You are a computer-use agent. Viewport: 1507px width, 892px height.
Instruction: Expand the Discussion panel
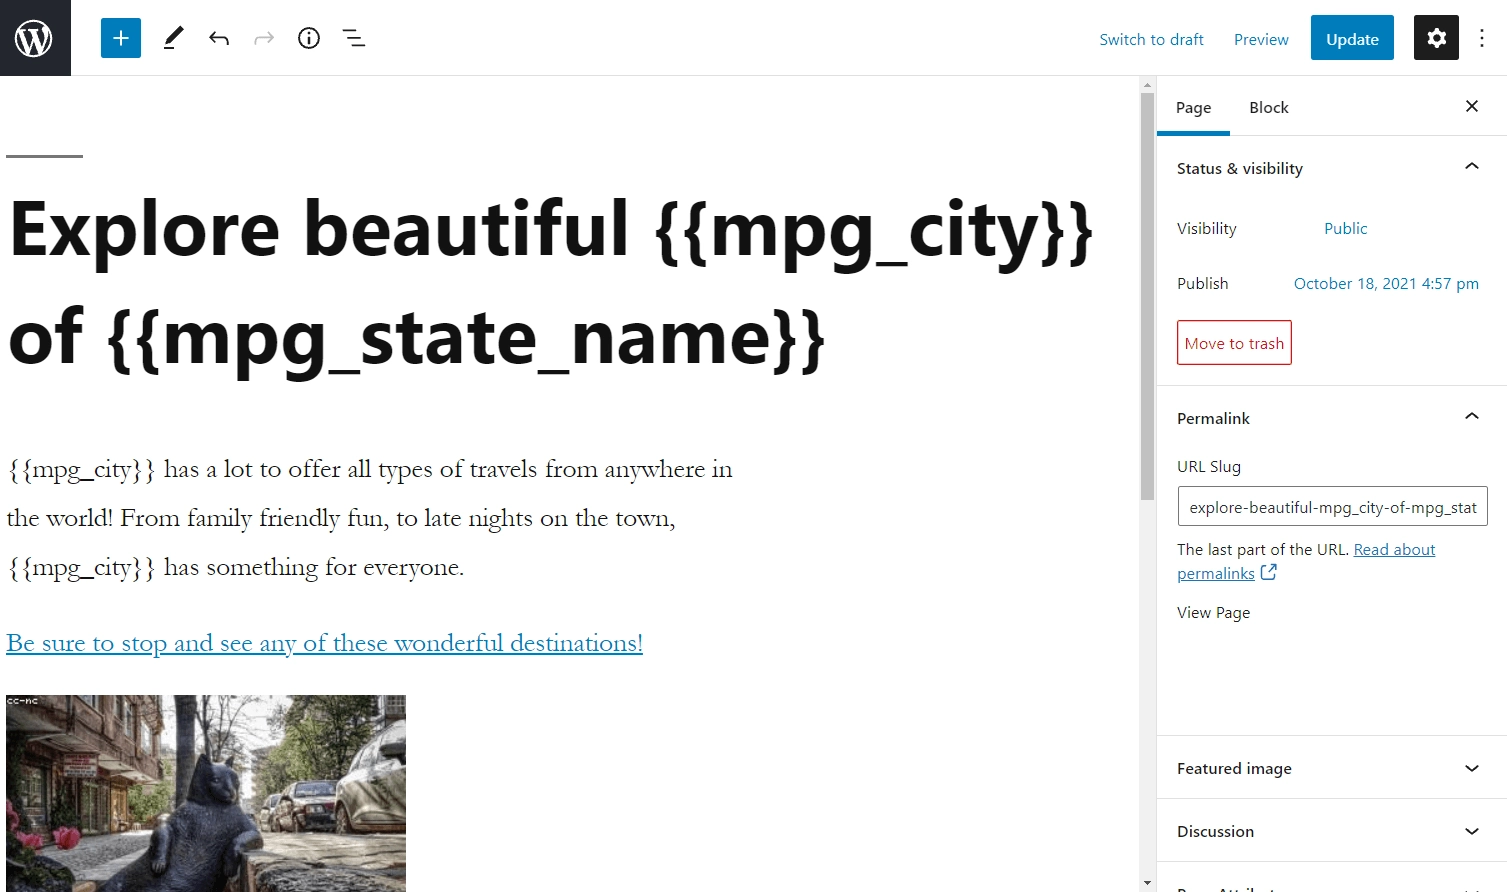point(1332,831)
